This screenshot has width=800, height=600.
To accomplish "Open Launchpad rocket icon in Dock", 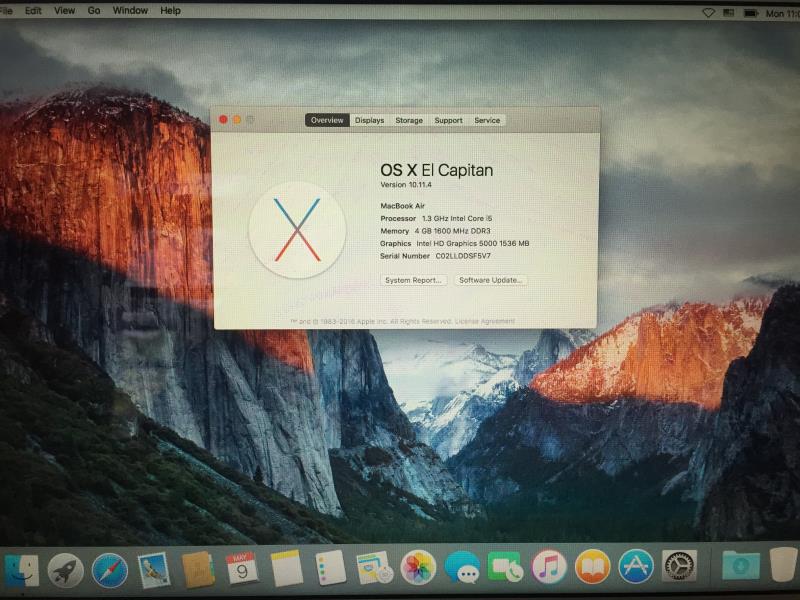I will (x=65, y=570).
